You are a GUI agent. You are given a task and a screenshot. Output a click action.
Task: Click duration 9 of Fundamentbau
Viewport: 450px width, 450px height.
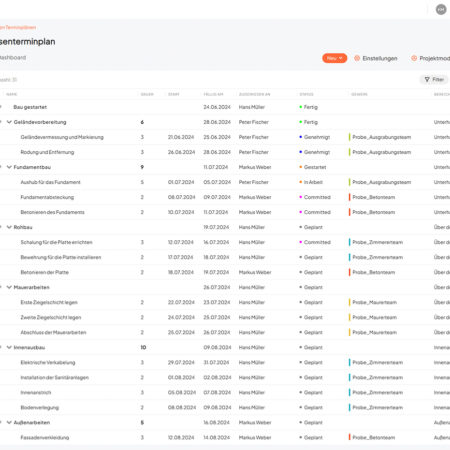tap(142, 167)
